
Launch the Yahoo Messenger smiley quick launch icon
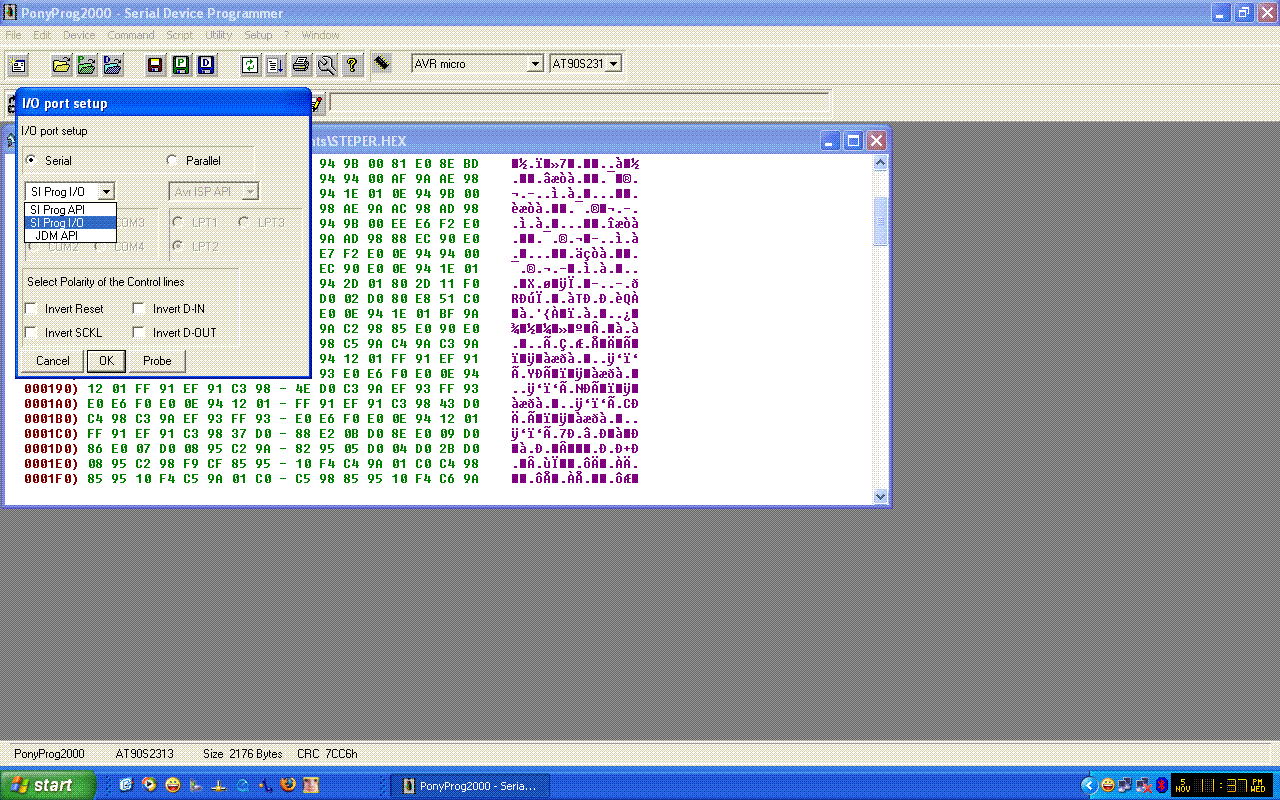pos(173,785)
